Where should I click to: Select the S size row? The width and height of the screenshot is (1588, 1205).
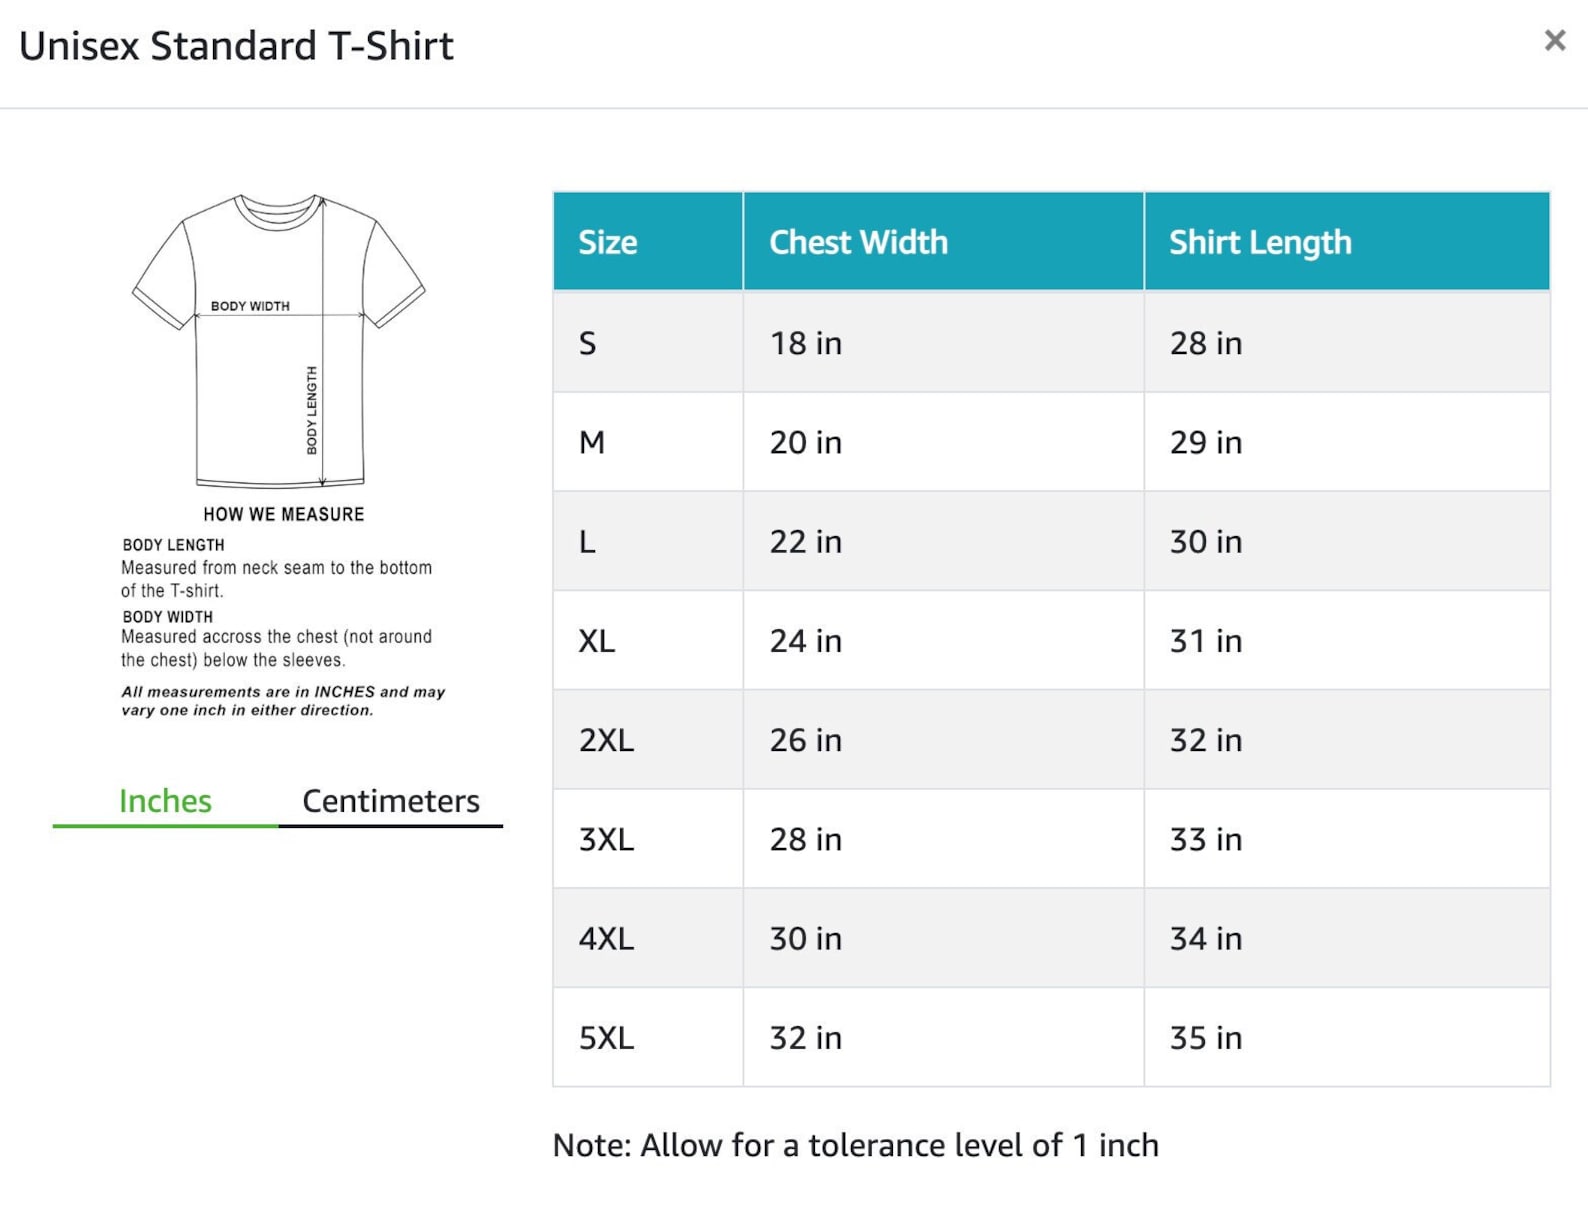[1051, 342]
